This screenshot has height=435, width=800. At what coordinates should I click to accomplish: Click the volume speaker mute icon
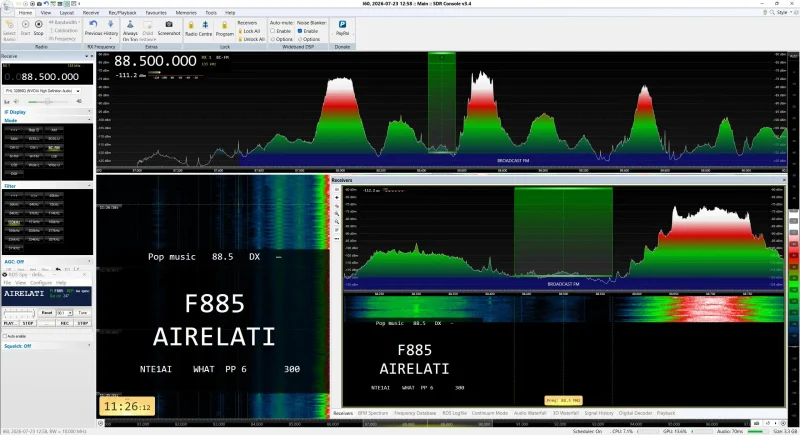tap(16, 101)
